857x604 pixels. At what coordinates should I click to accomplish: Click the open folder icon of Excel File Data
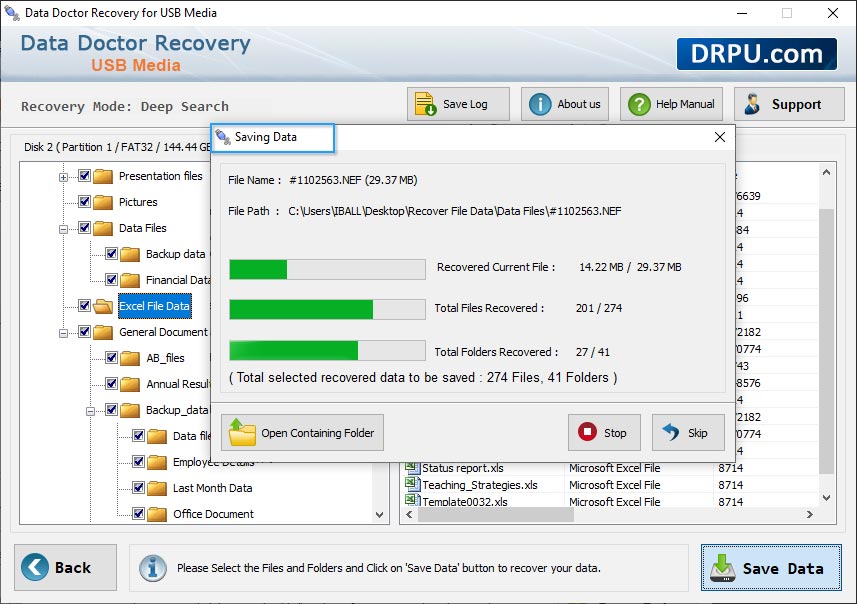(103, 306)
